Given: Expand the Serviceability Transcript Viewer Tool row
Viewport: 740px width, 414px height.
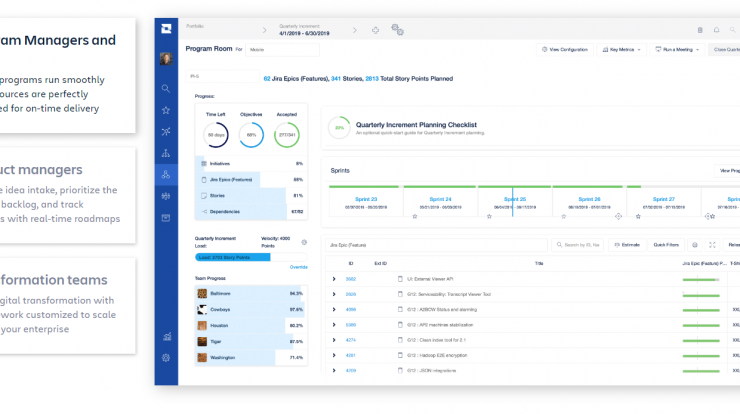Looking at the screenshot, I should click(334, 294).
